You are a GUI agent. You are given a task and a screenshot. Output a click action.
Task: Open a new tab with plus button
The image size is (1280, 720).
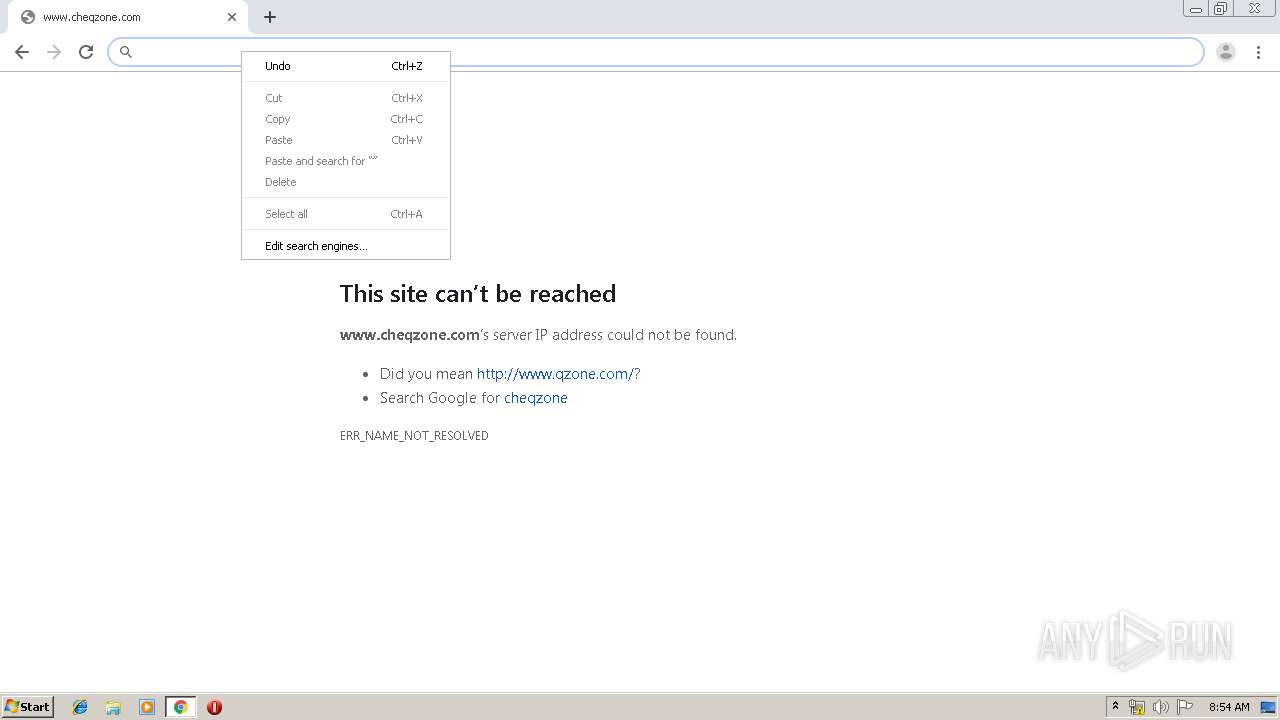(270, 17)
